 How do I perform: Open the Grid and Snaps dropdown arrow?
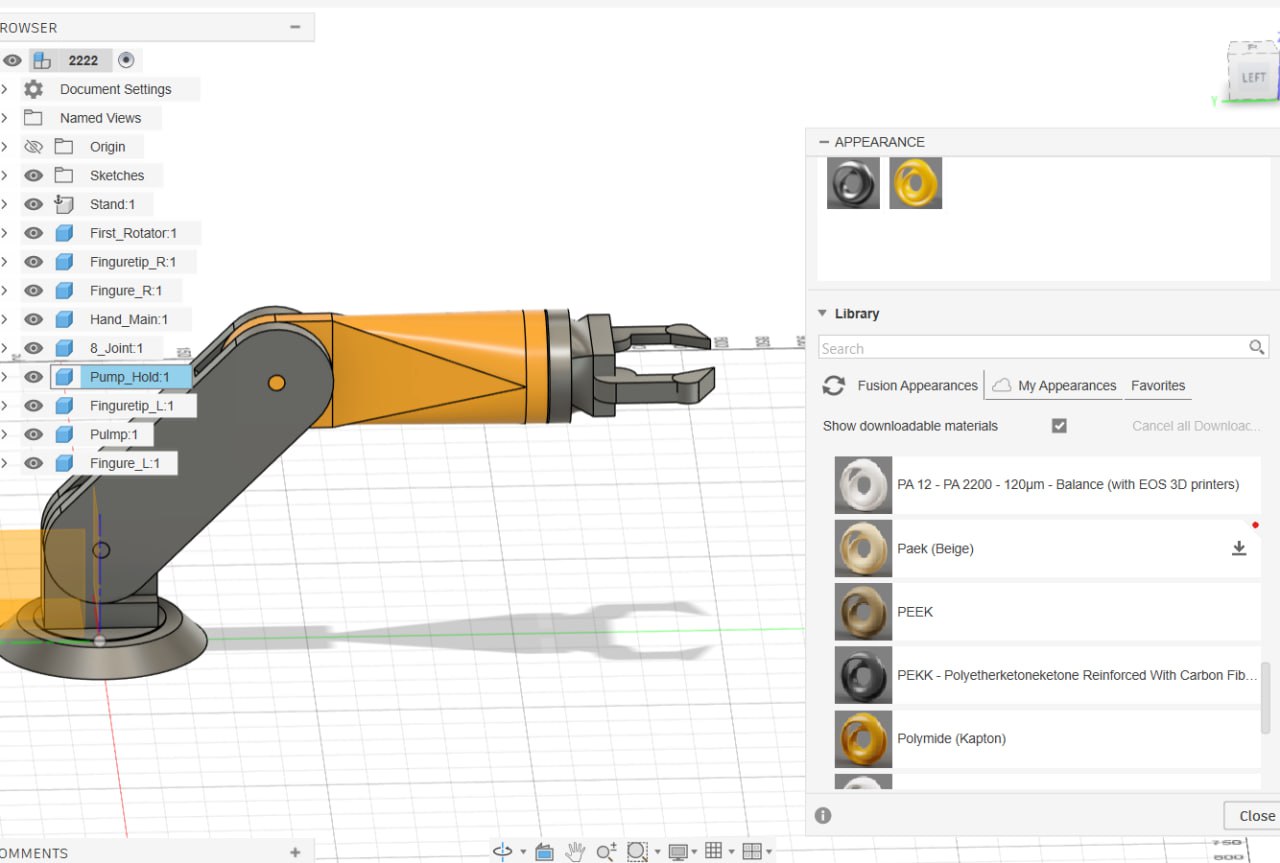[x=731, y=853]
